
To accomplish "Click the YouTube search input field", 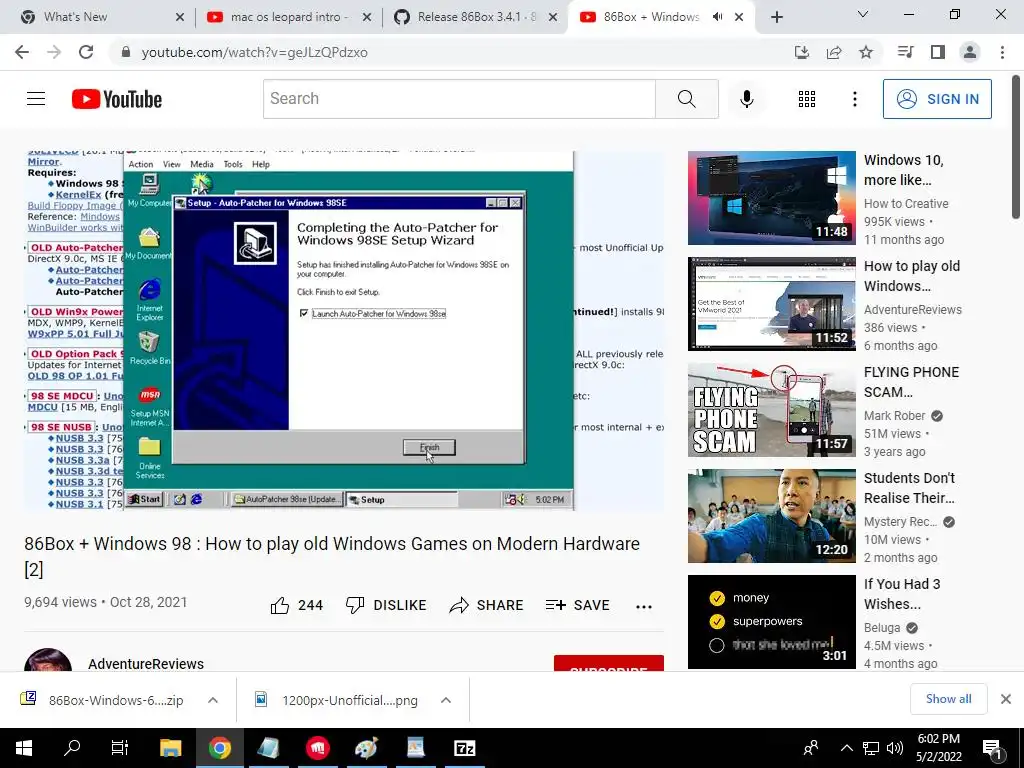I will click(459, 99).
